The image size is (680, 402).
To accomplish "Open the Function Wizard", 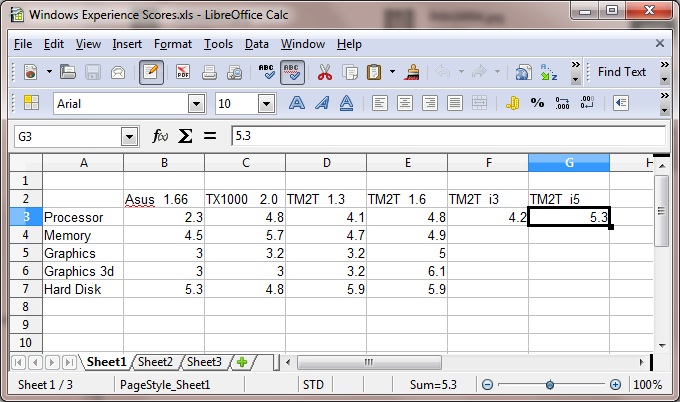I will click(x=160, y=137).
